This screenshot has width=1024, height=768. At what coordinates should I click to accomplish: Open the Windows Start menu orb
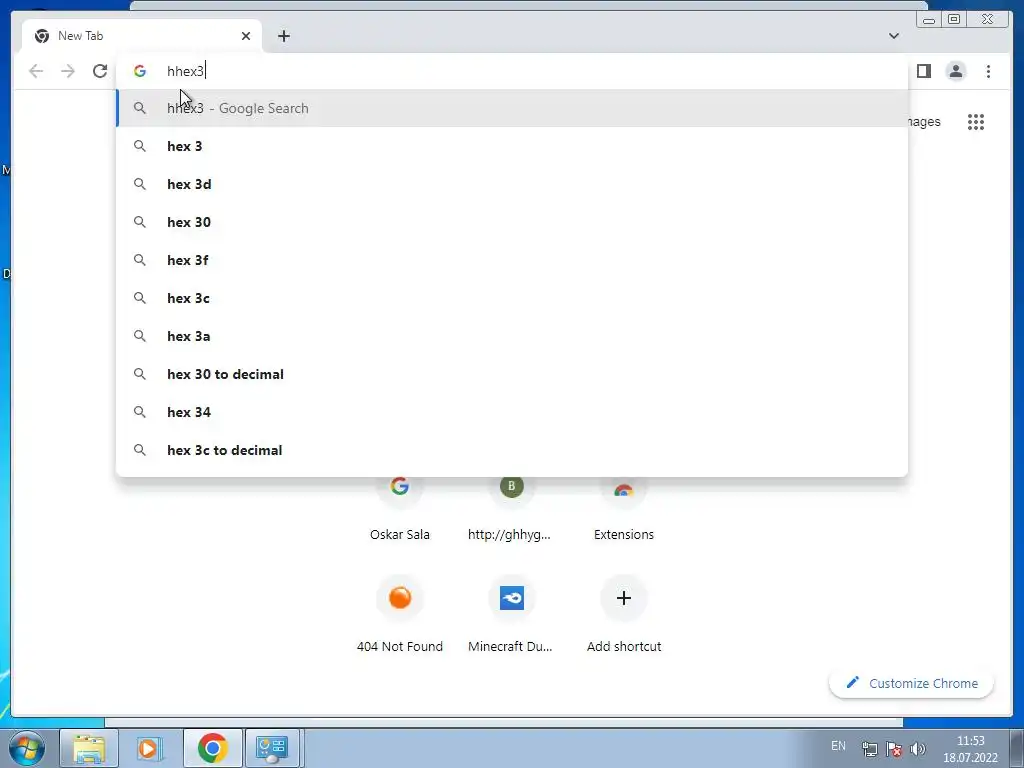(x=27, y=748)
